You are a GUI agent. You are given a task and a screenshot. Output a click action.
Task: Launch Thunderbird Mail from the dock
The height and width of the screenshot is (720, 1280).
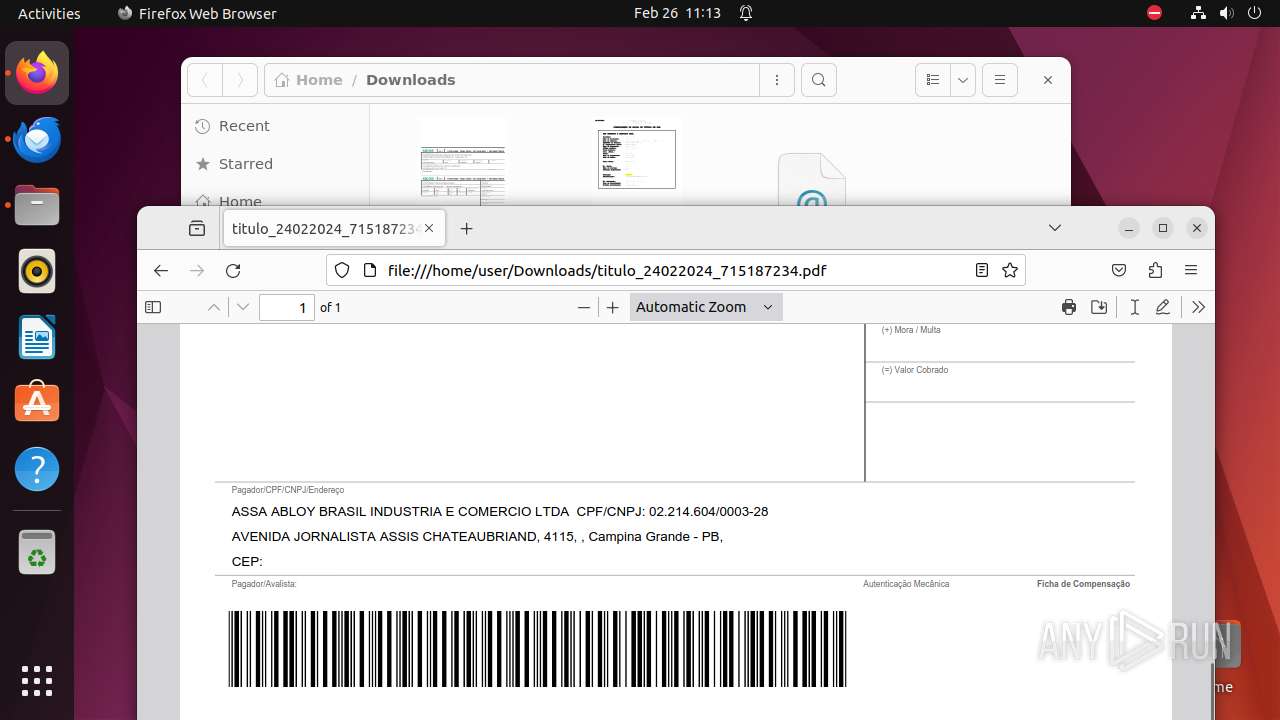(x=37, y=139)
